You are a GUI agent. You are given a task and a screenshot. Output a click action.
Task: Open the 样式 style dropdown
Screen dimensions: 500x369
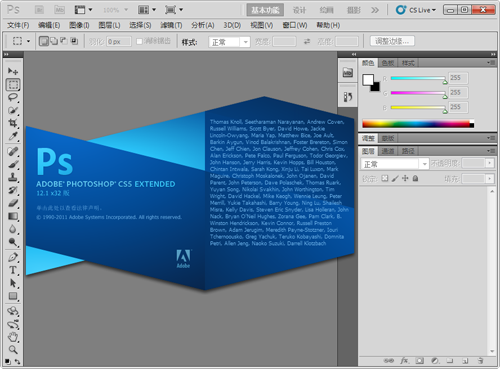229,42
